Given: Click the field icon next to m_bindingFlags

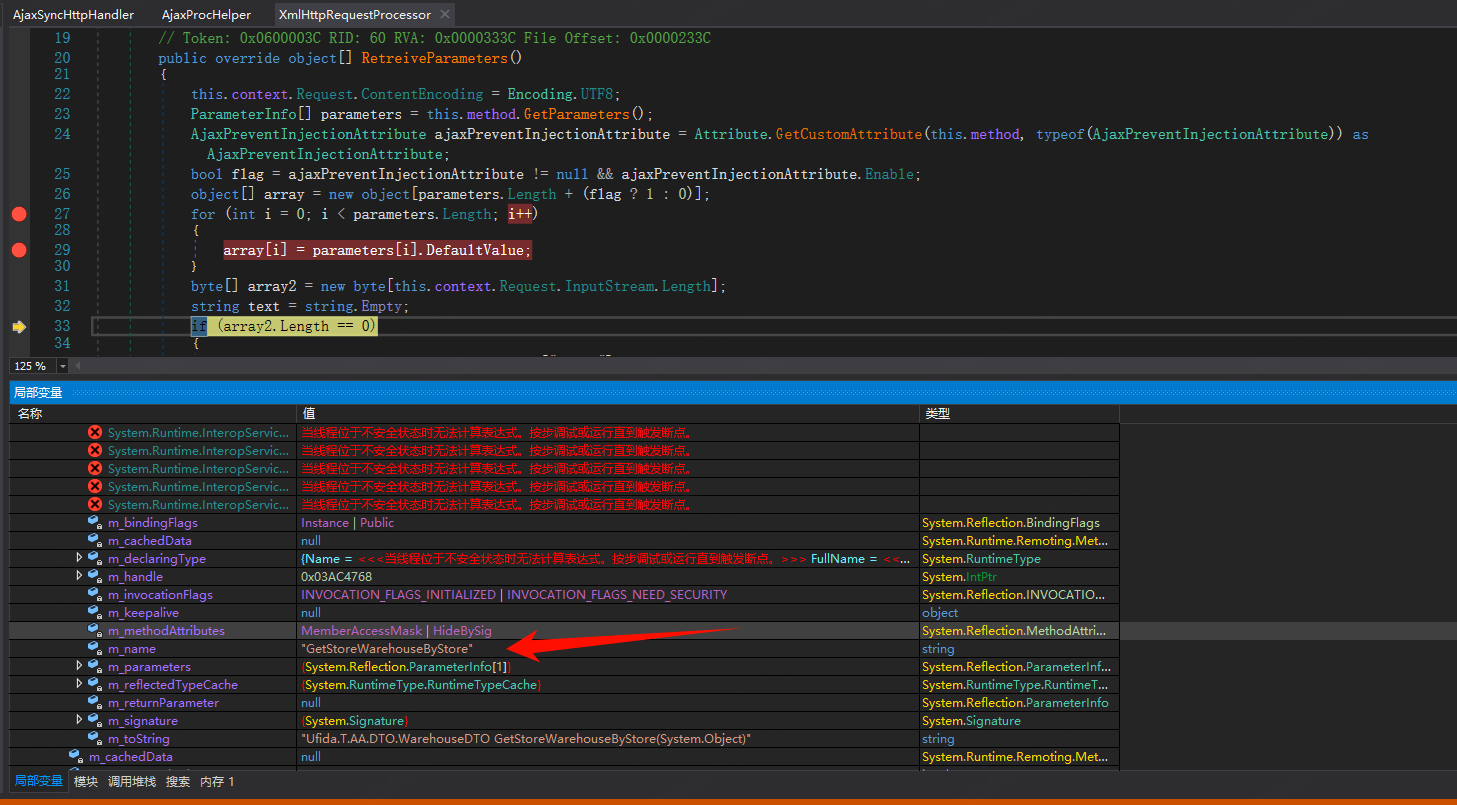Looking at the screenshot, I should click(94, 523).
